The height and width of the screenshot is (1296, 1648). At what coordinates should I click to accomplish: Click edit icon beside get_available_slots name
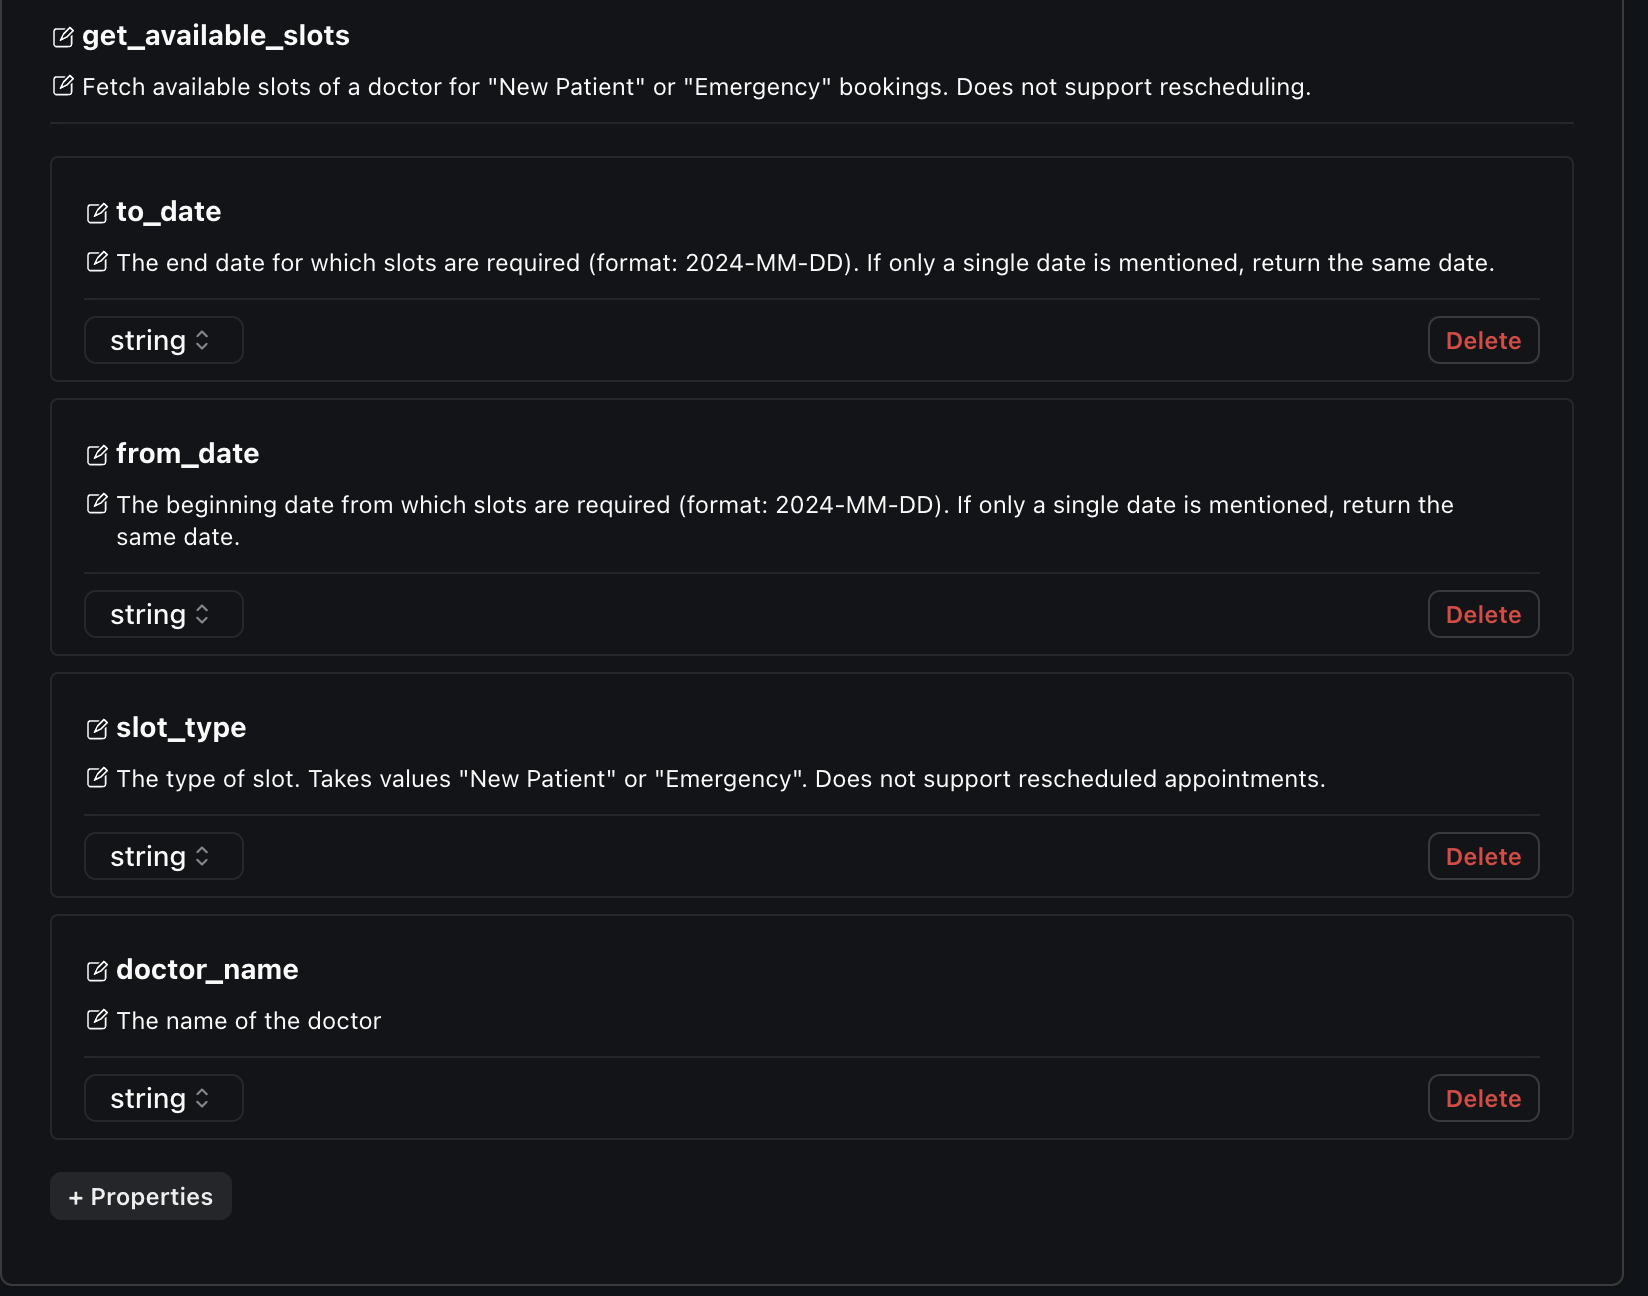click(63, 37)
